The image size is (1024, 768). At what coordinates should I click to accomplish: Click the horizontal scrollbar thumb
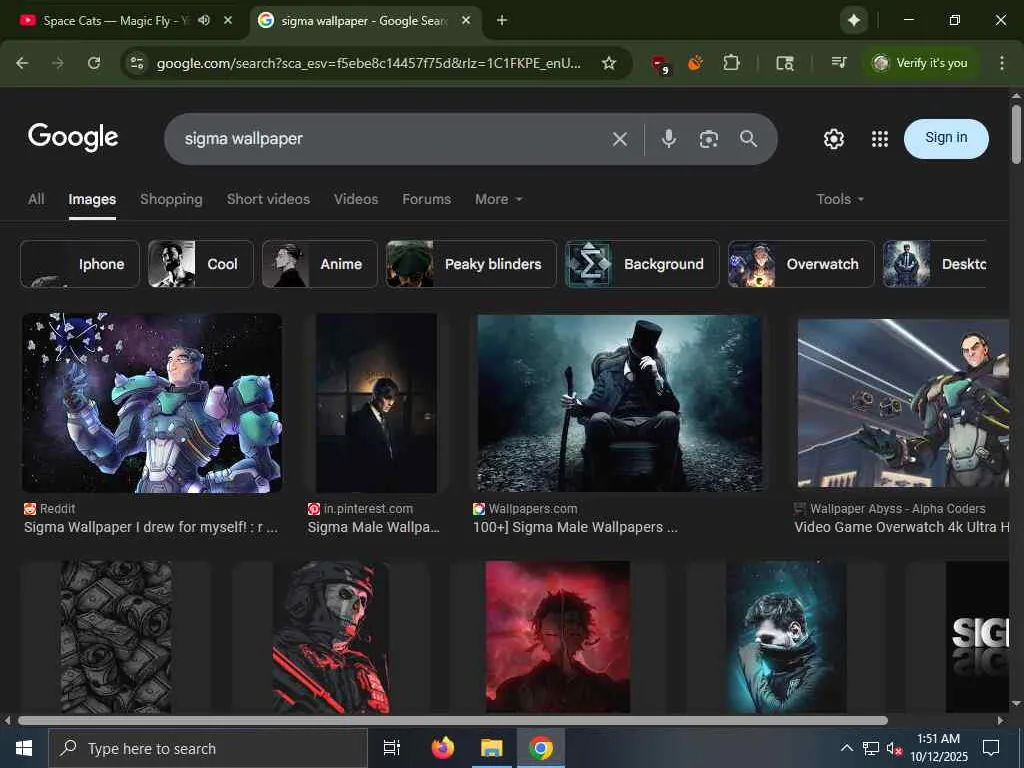[x=453, y=720]
